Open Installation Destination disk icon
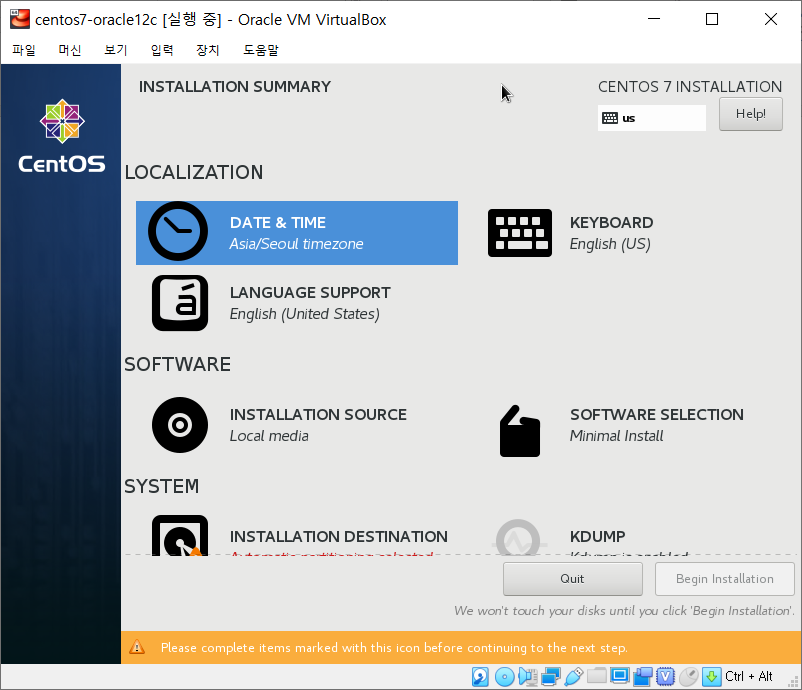The height and width of the screenshot is (690, 802). 180,535
